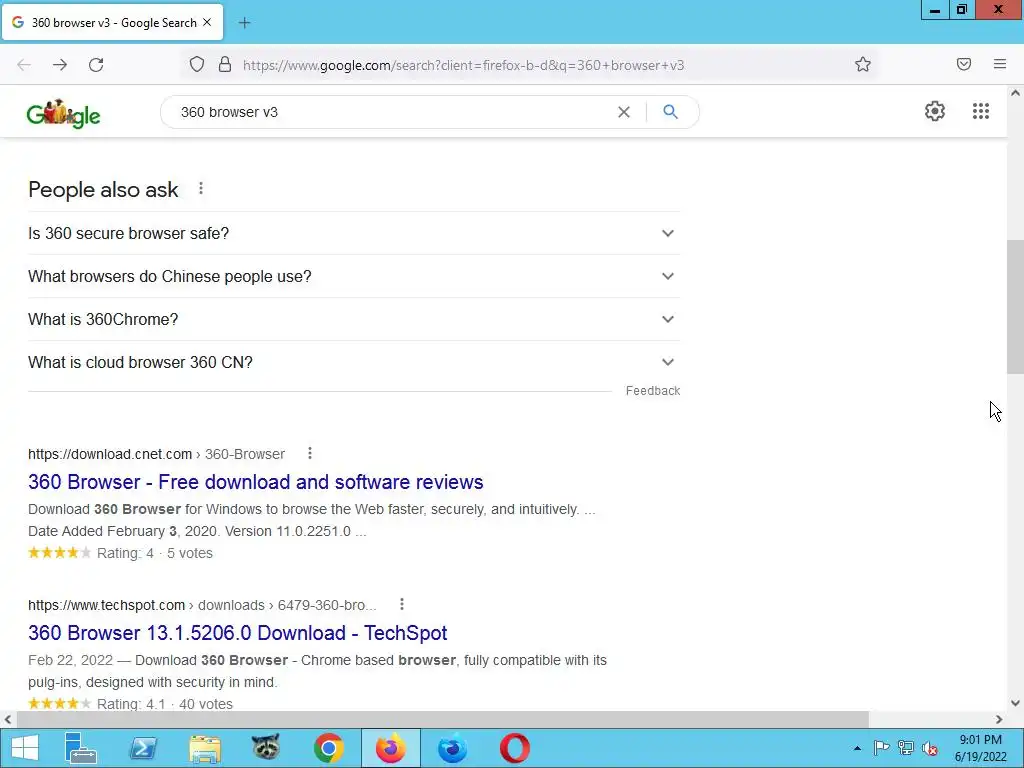
Task: Clear the Google search box text
Action: click(624, 112)
